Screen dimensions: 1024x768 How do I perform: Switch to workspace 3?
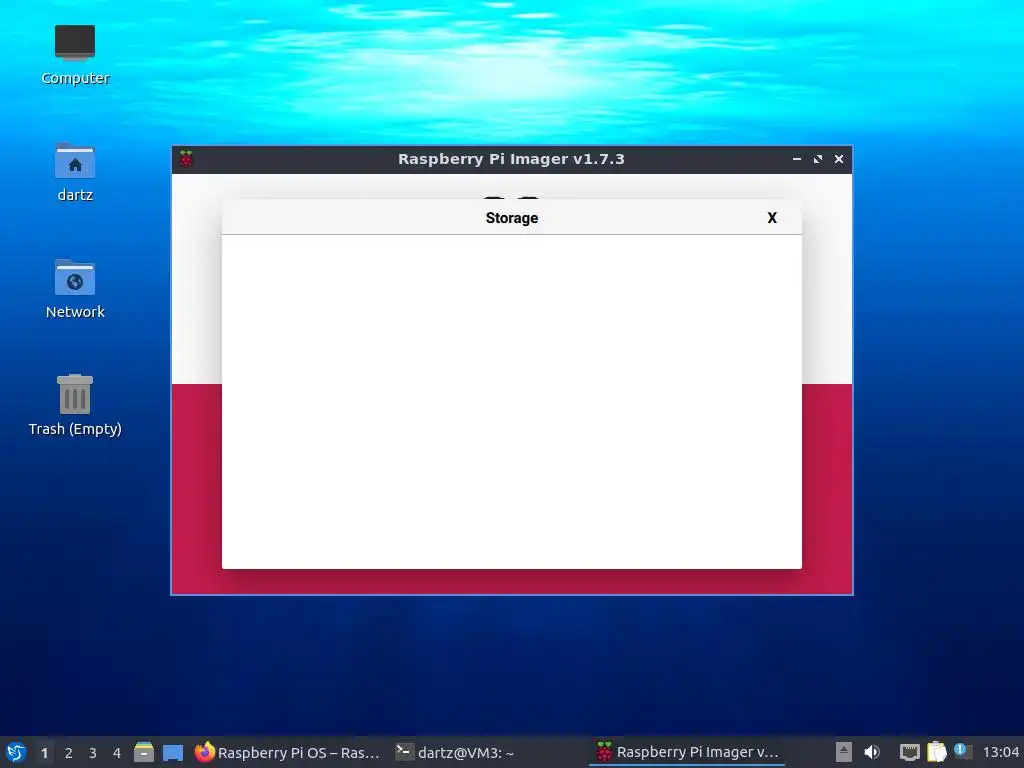[x=93, y=753]
